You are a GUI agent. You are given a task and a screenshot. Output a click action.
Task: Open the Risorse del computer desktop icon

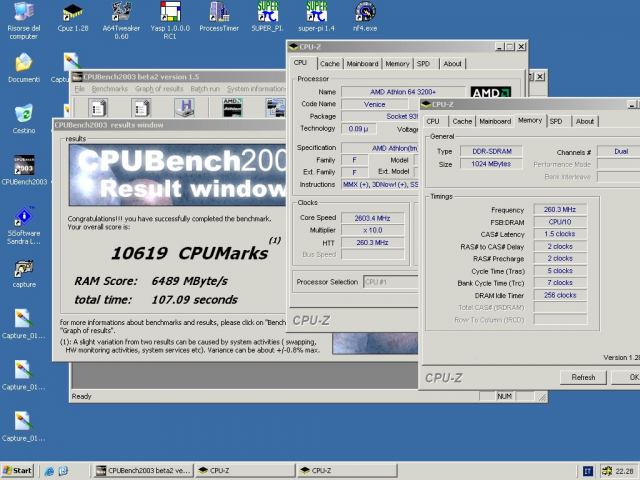click(x=24, y=20)
